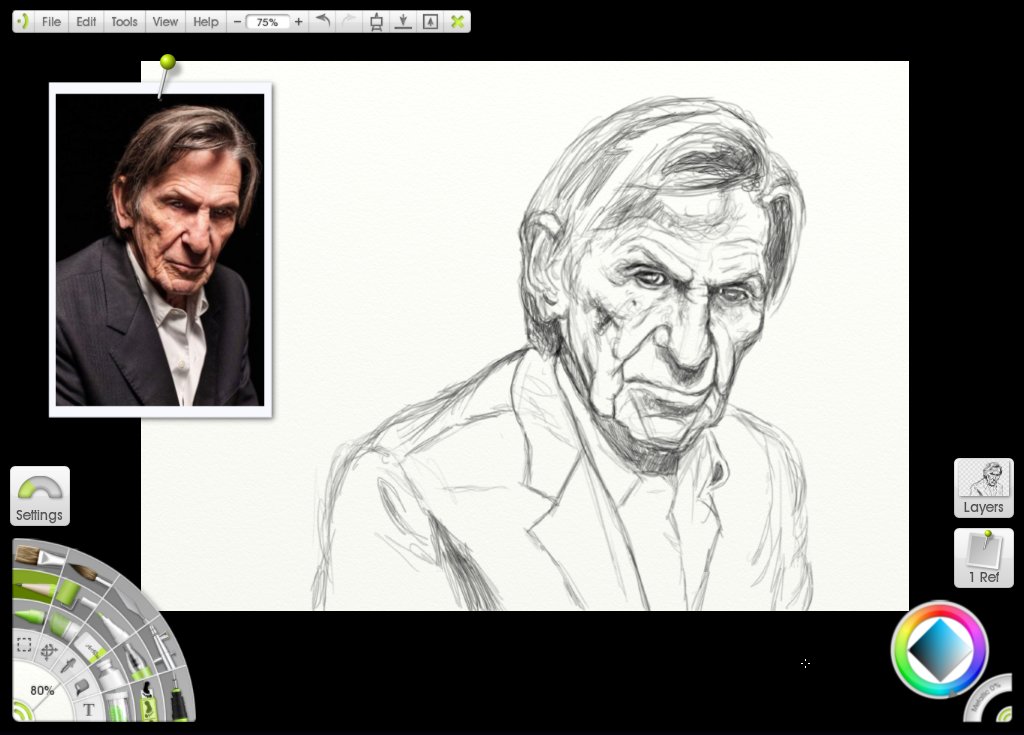Open the File menu
1024x735 pixels.
coord(51,22)
